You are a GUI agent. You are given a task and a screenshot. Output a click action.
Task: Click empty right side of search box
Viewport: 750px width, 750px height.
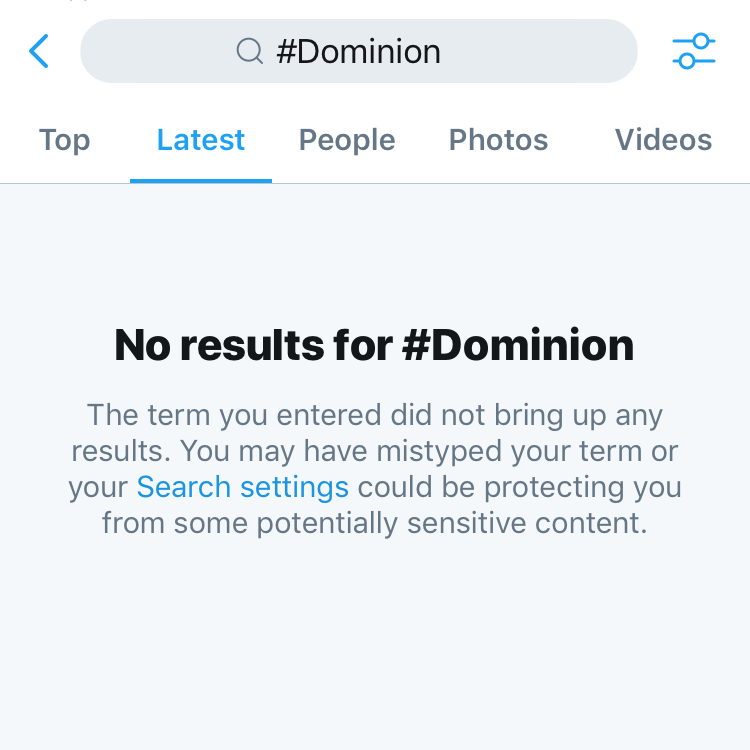pyautogui.click(x=560, y=51)
